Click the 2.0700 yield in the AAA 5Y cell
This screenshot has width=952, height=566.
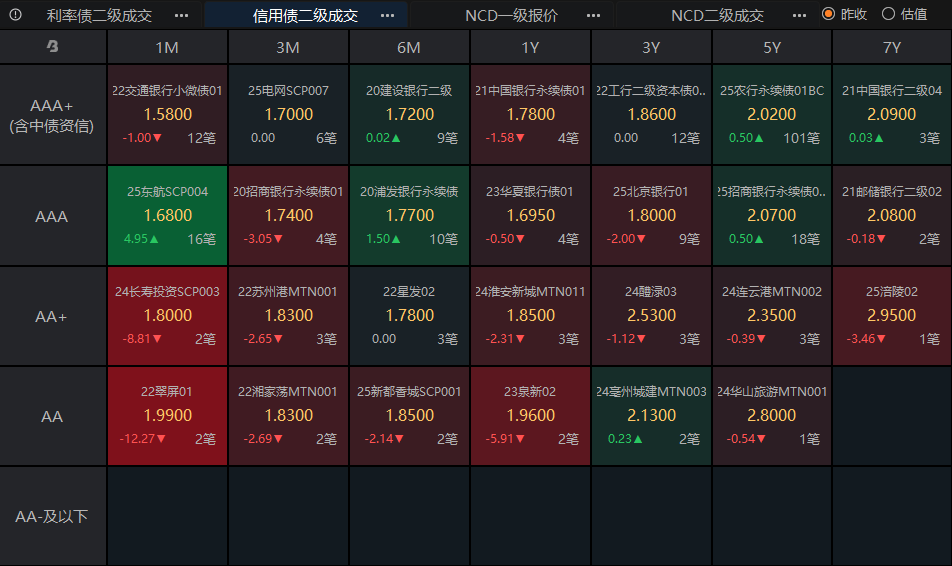(x=772, y=215)
